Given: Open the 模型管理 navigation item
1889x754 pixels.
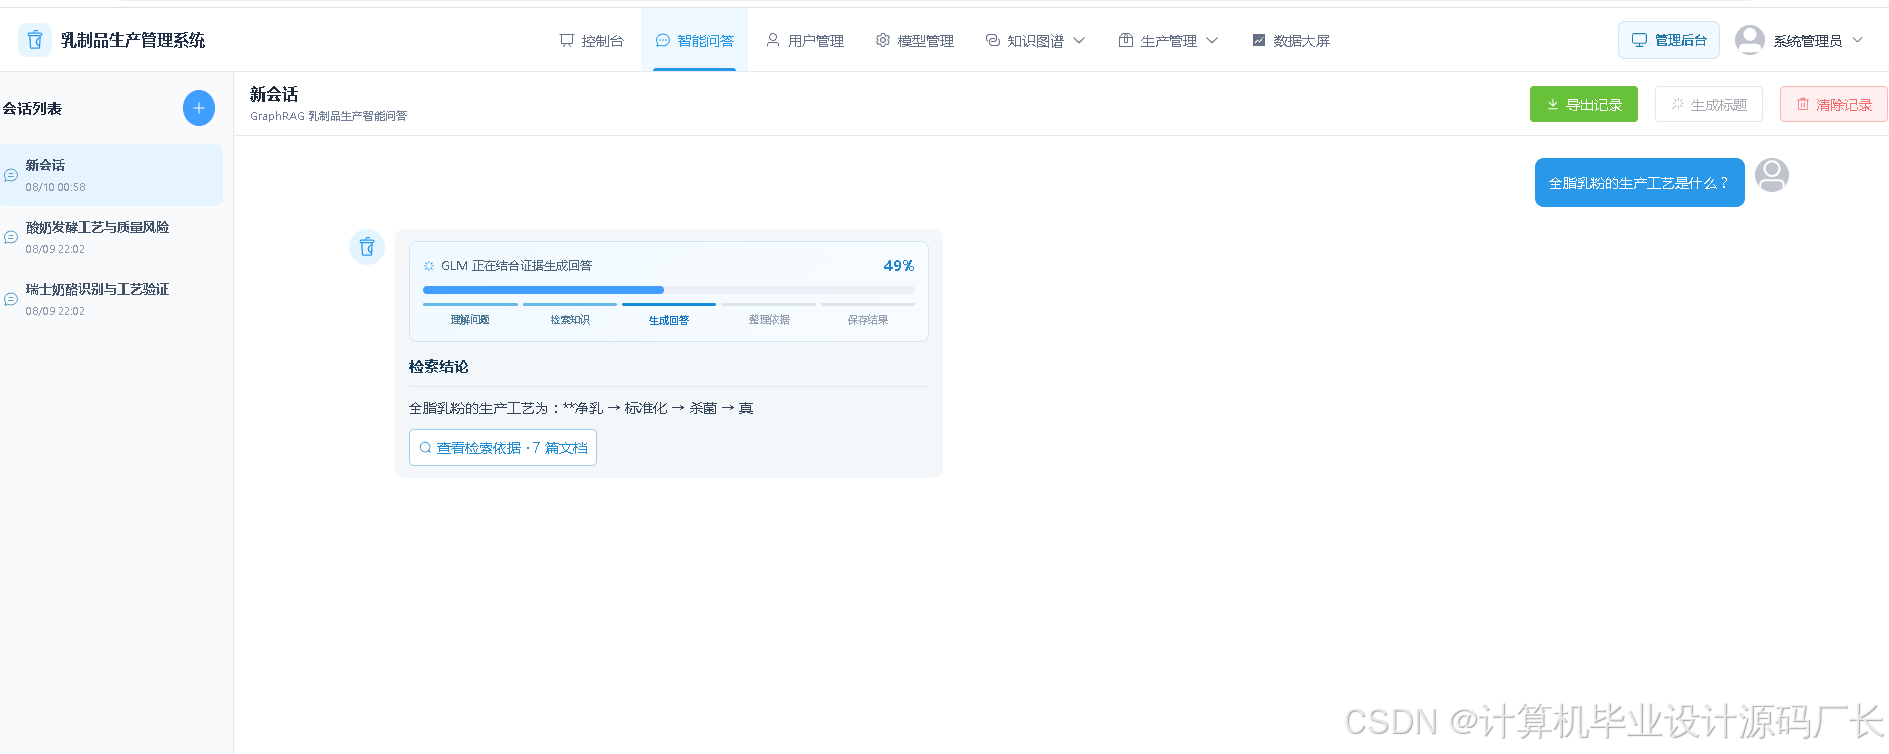Looking at the screenshot, I should (x=915, y=40).
